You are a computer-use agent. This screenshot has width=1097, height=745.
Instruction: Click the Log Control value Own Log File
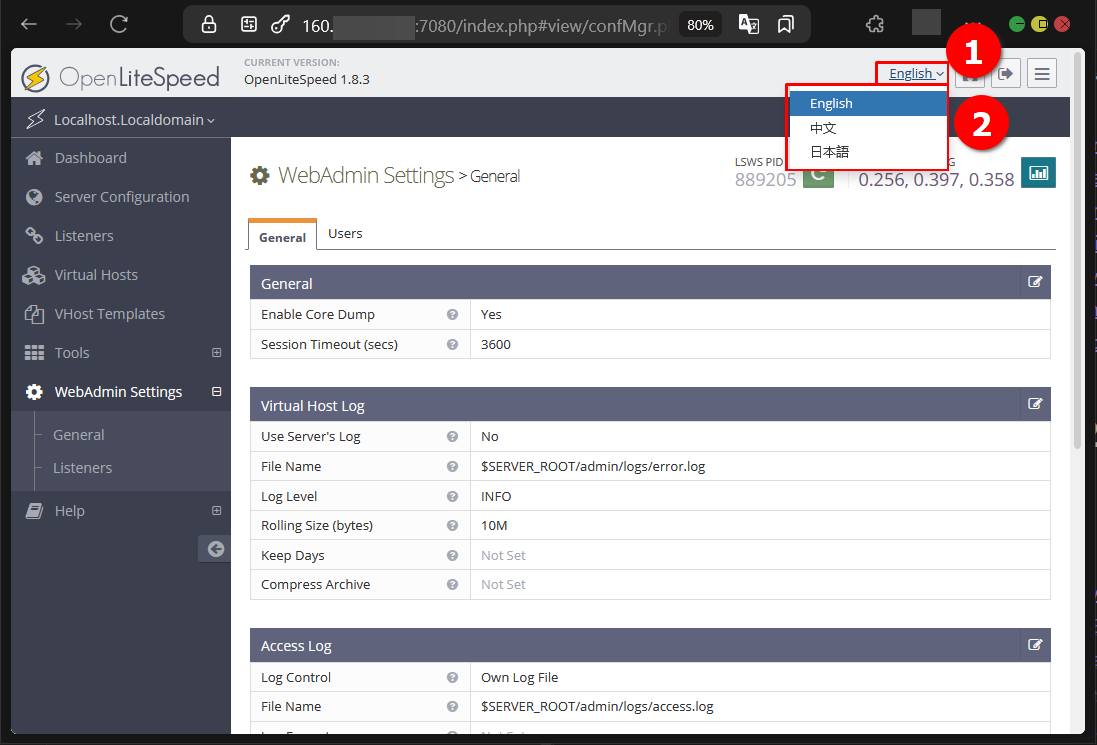tap(519, 677)
